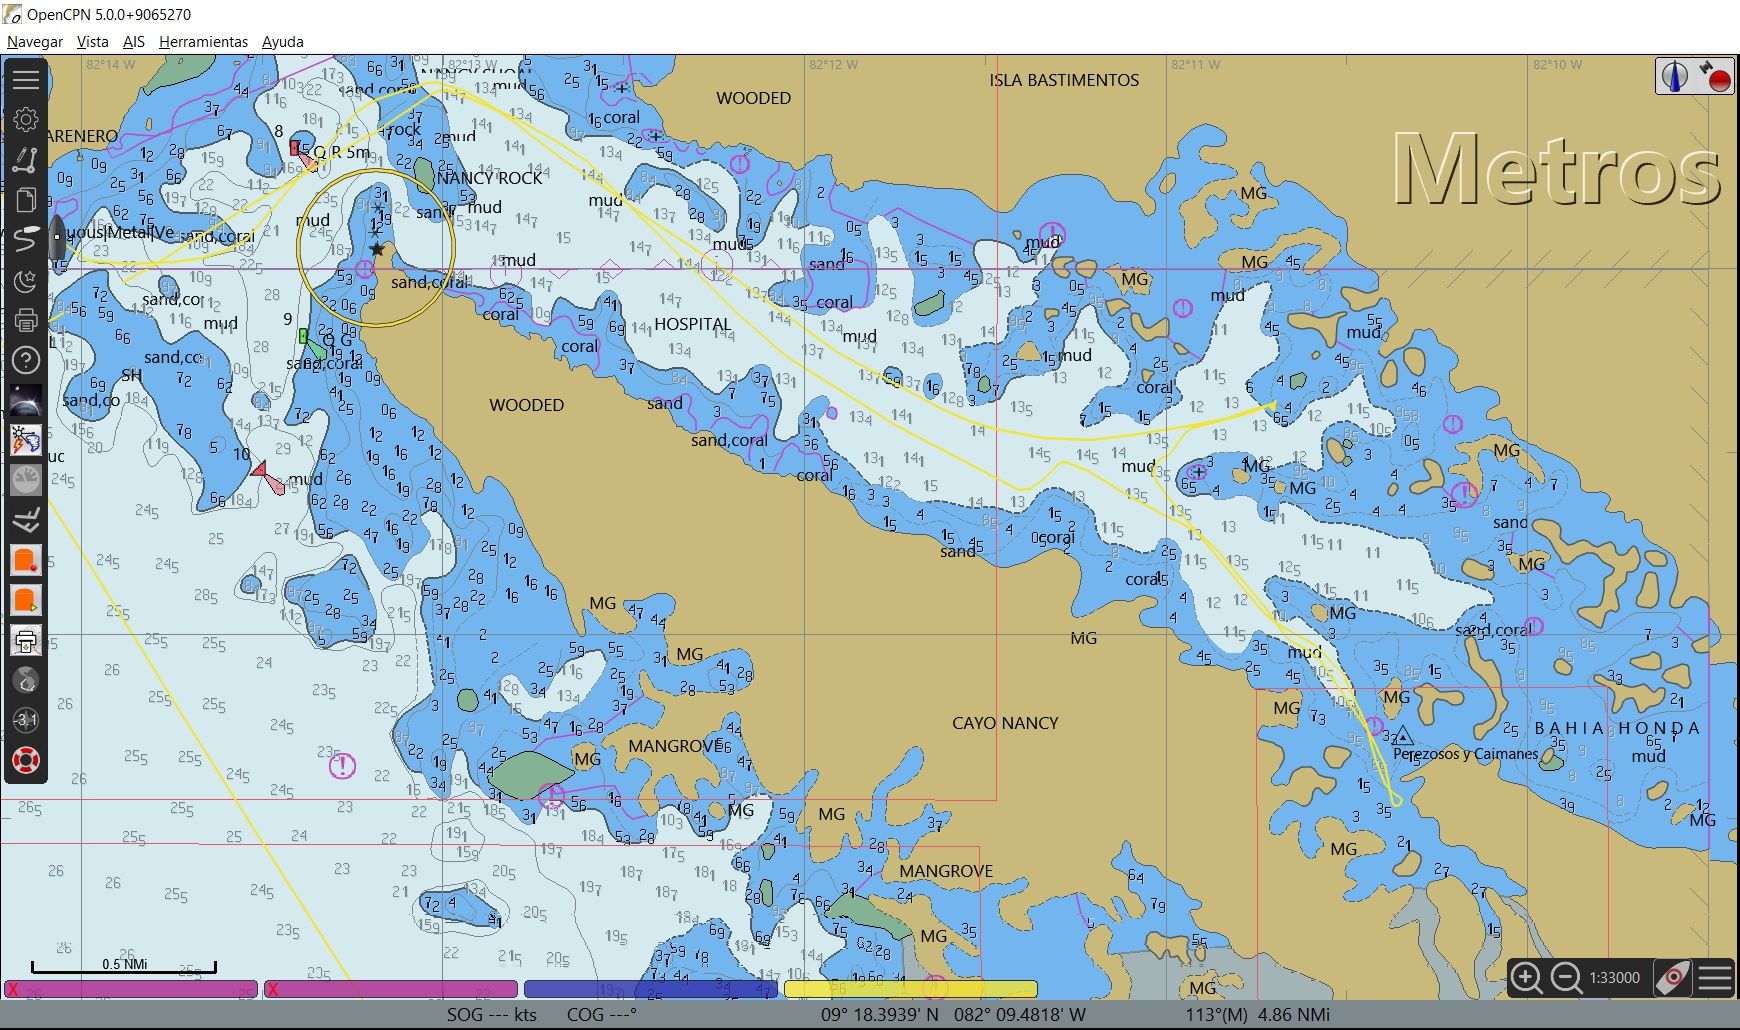1740x1030 pixels.
Task: Select the yellow chart bar segment
Action: point(911,989)
